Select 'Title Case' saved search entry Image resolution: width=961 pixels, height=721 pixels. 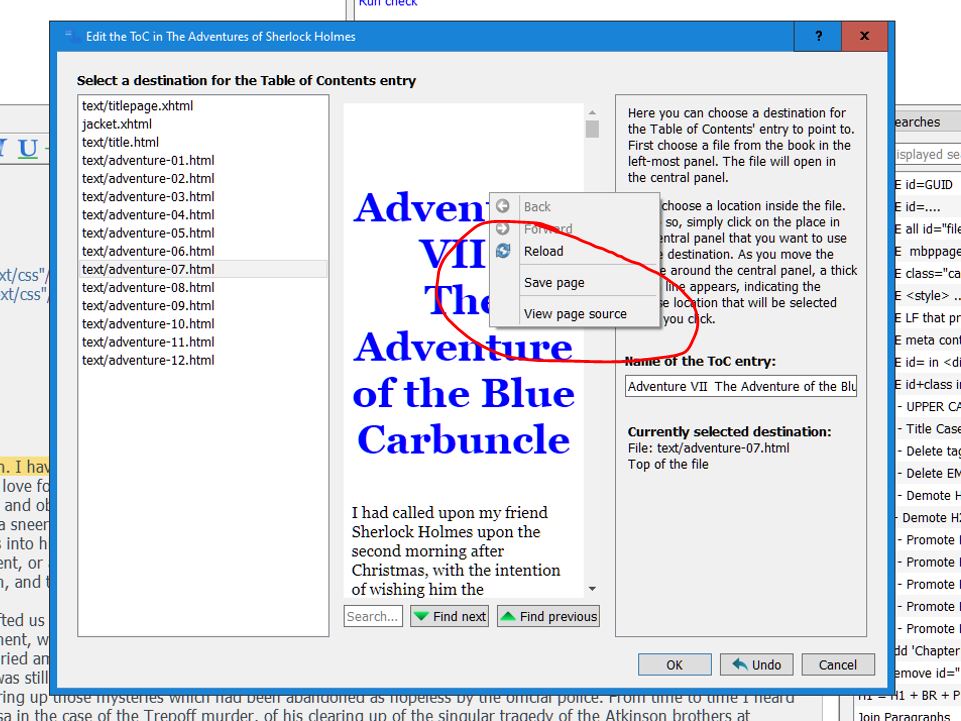click(x=928, y=429)
